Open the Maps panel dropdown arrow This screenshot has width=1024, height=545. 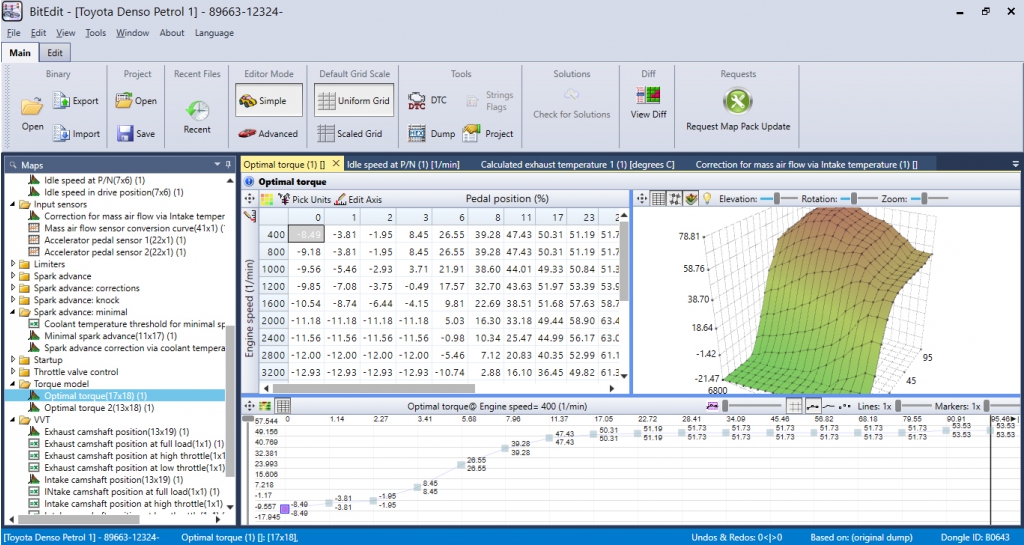click(x=217, y=165)
